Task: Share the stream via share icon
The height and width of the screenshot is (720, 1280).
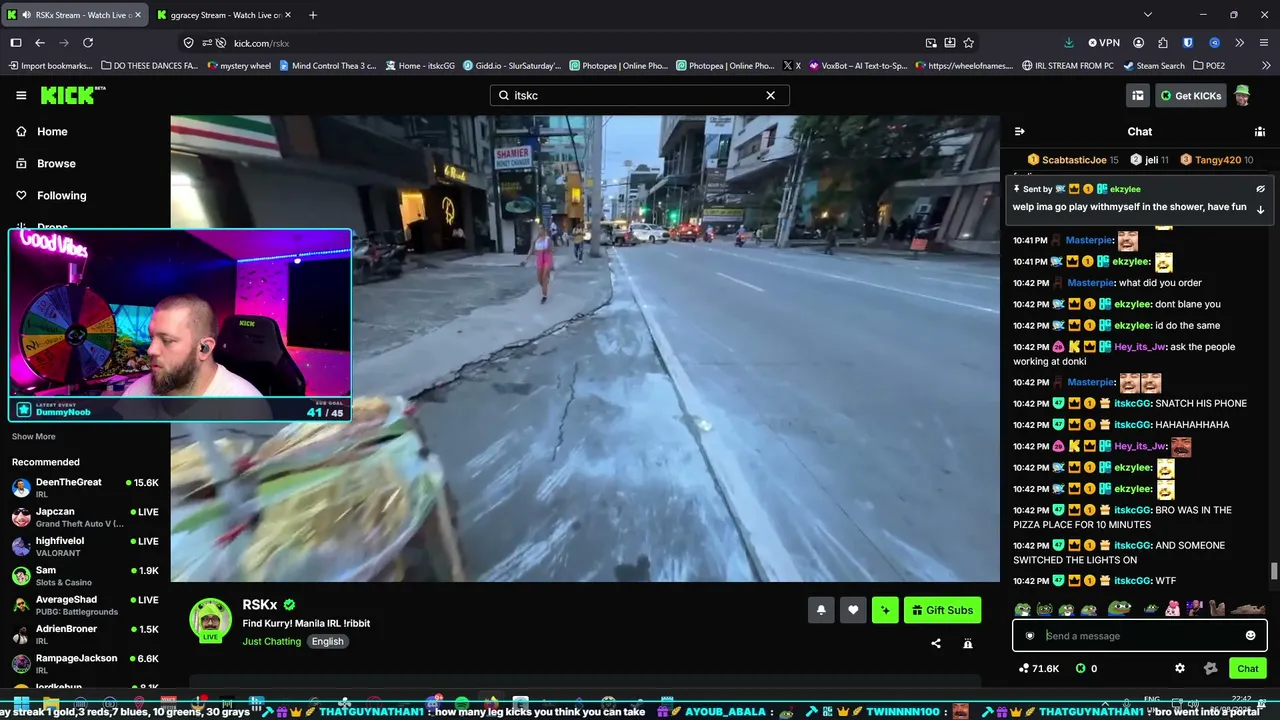Action: (936, 644)
